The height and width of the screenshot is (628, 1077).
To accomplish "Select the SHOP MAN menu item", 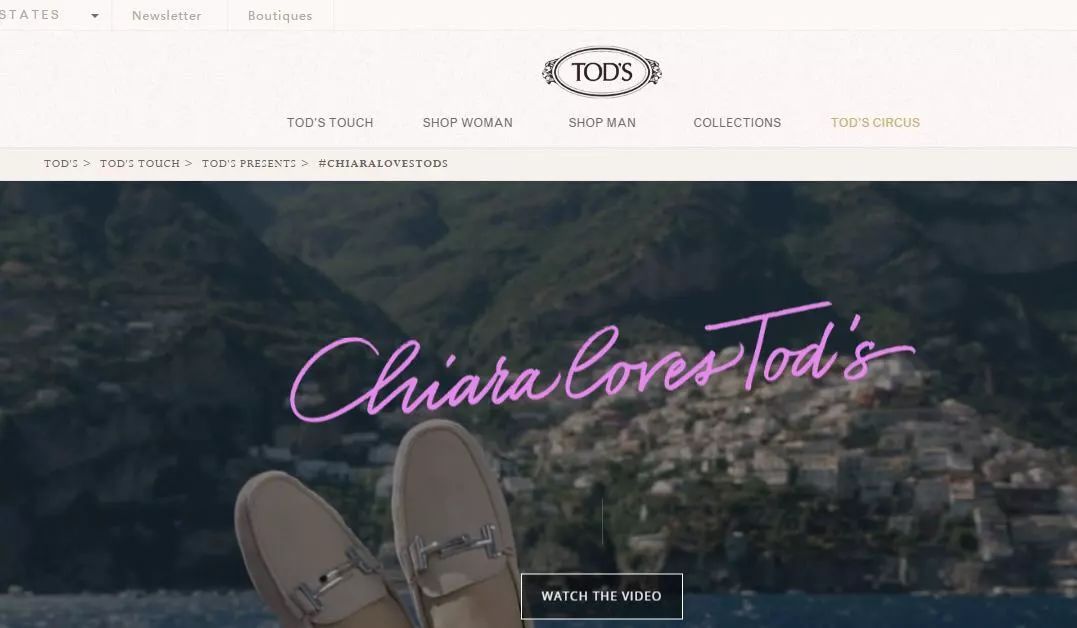I will pos(602,122).
